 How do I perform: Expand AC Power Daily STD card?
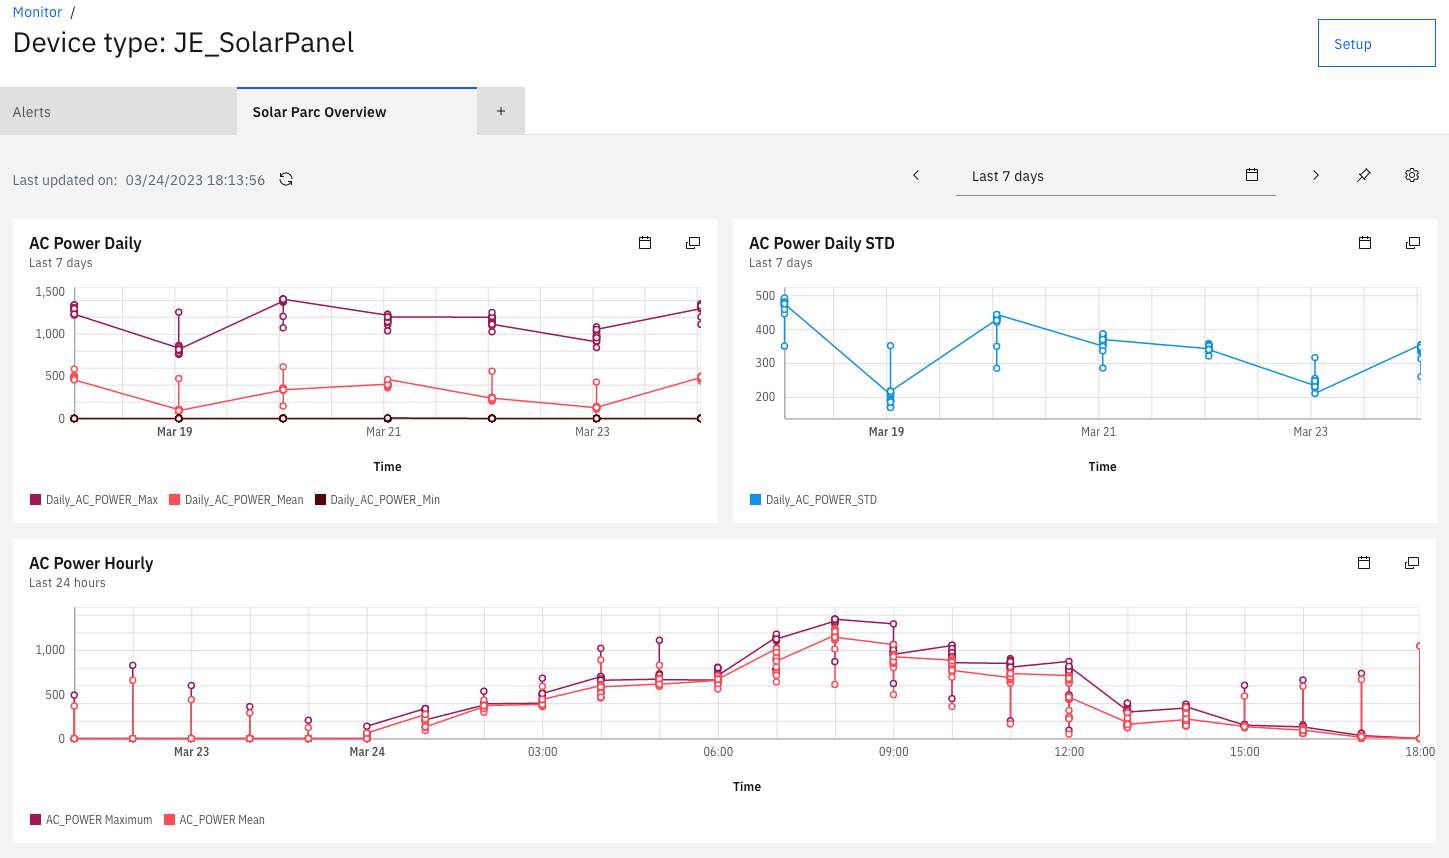1413,243
